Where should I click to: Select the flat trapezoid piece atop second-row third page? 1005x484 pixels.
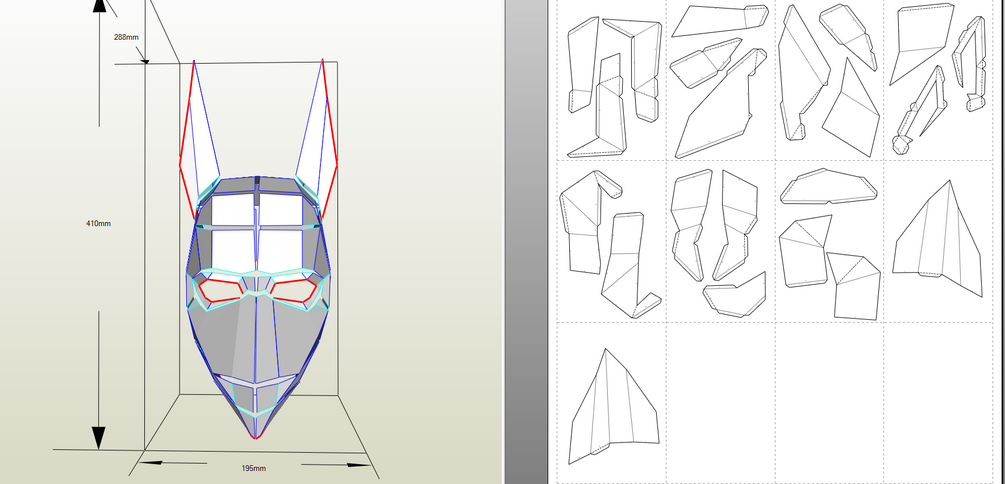coord(829,187)
